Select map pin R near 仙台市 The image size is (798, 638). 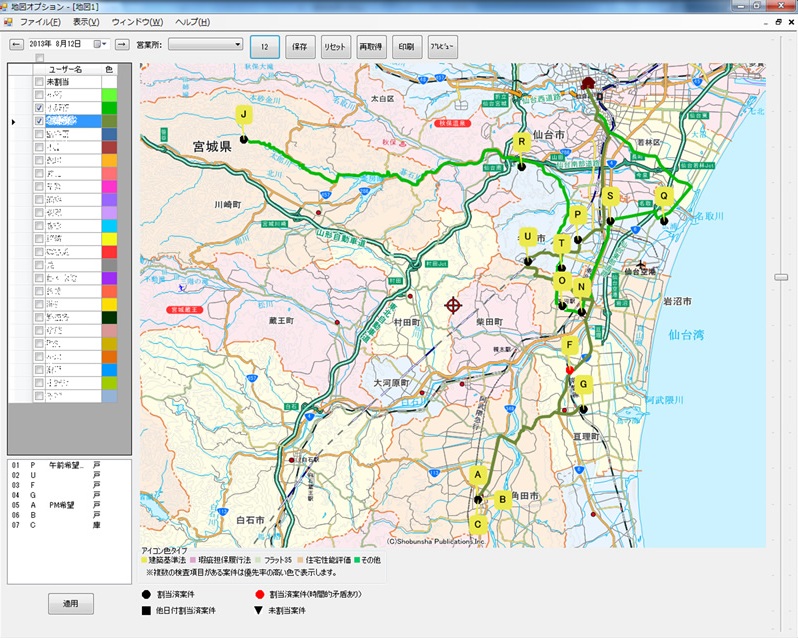coord(521,143)
